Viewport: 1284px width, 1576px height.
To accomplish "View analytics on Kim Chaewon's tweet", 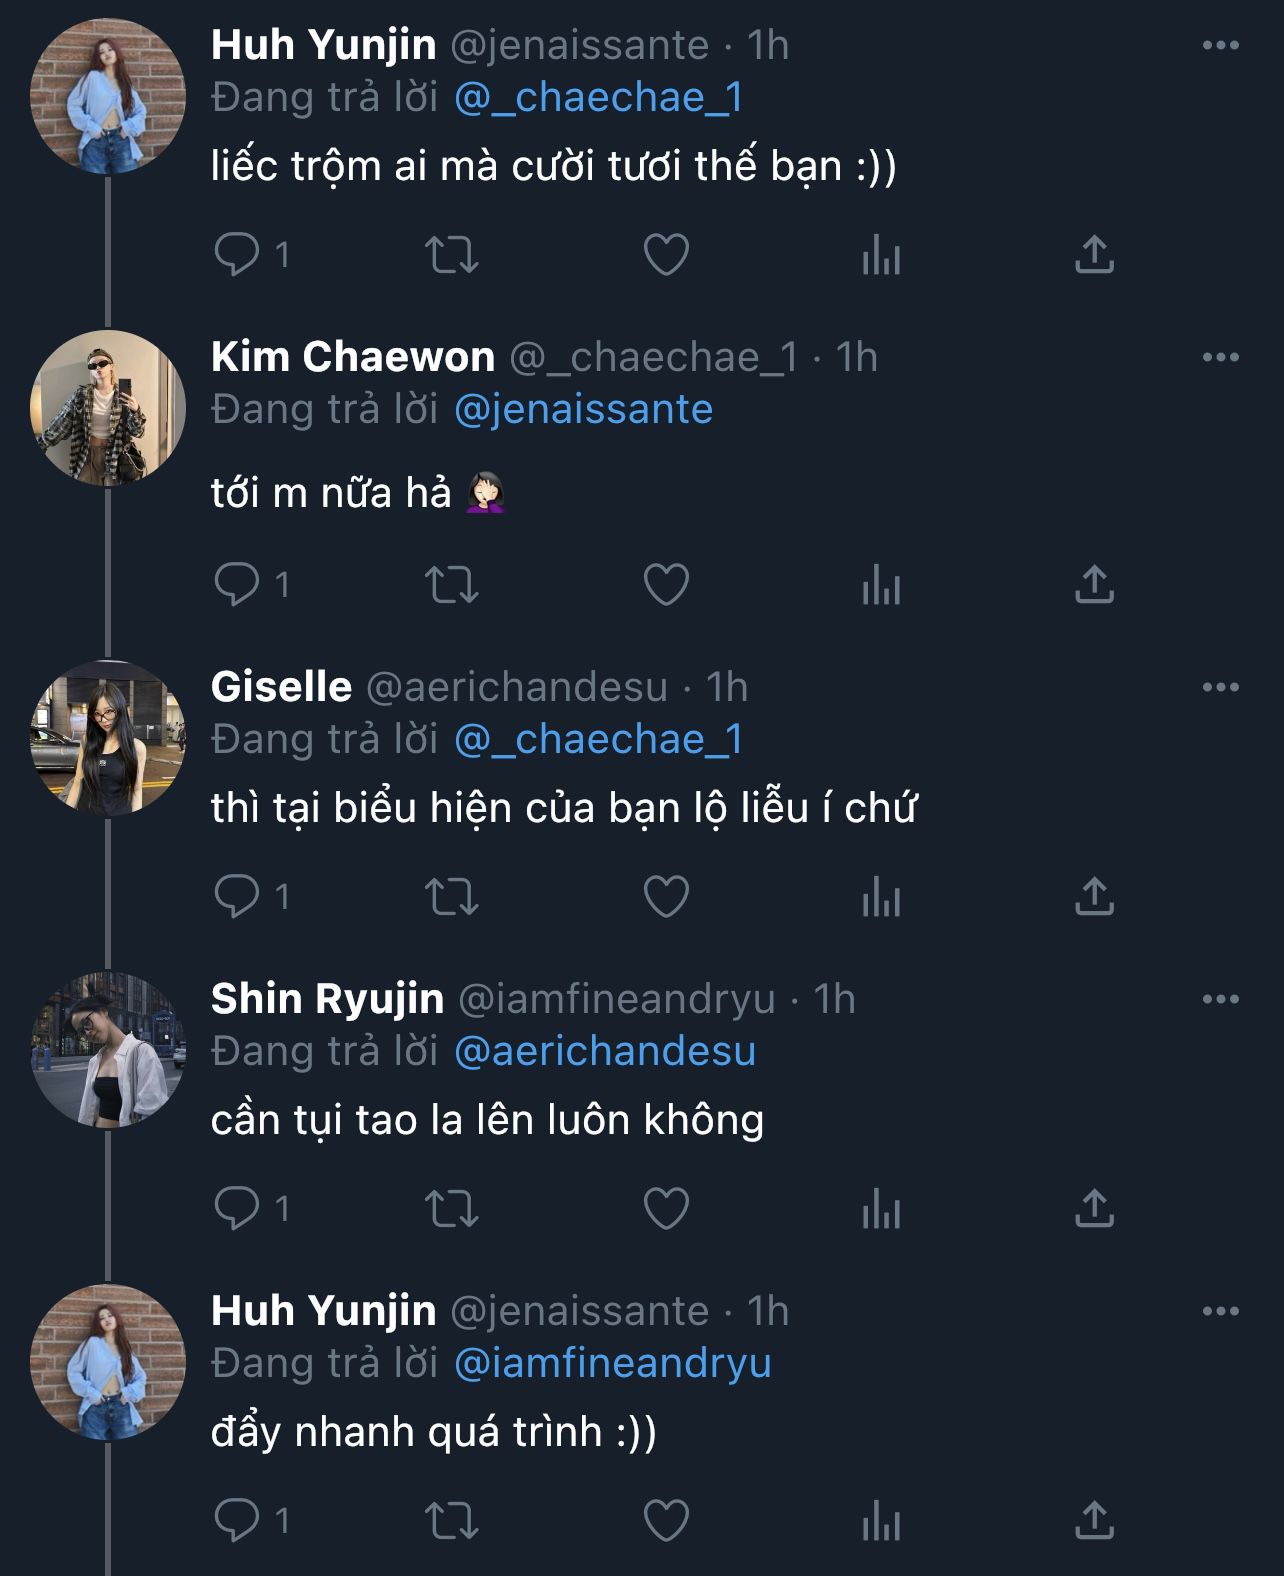I will [x=881, y=584].
